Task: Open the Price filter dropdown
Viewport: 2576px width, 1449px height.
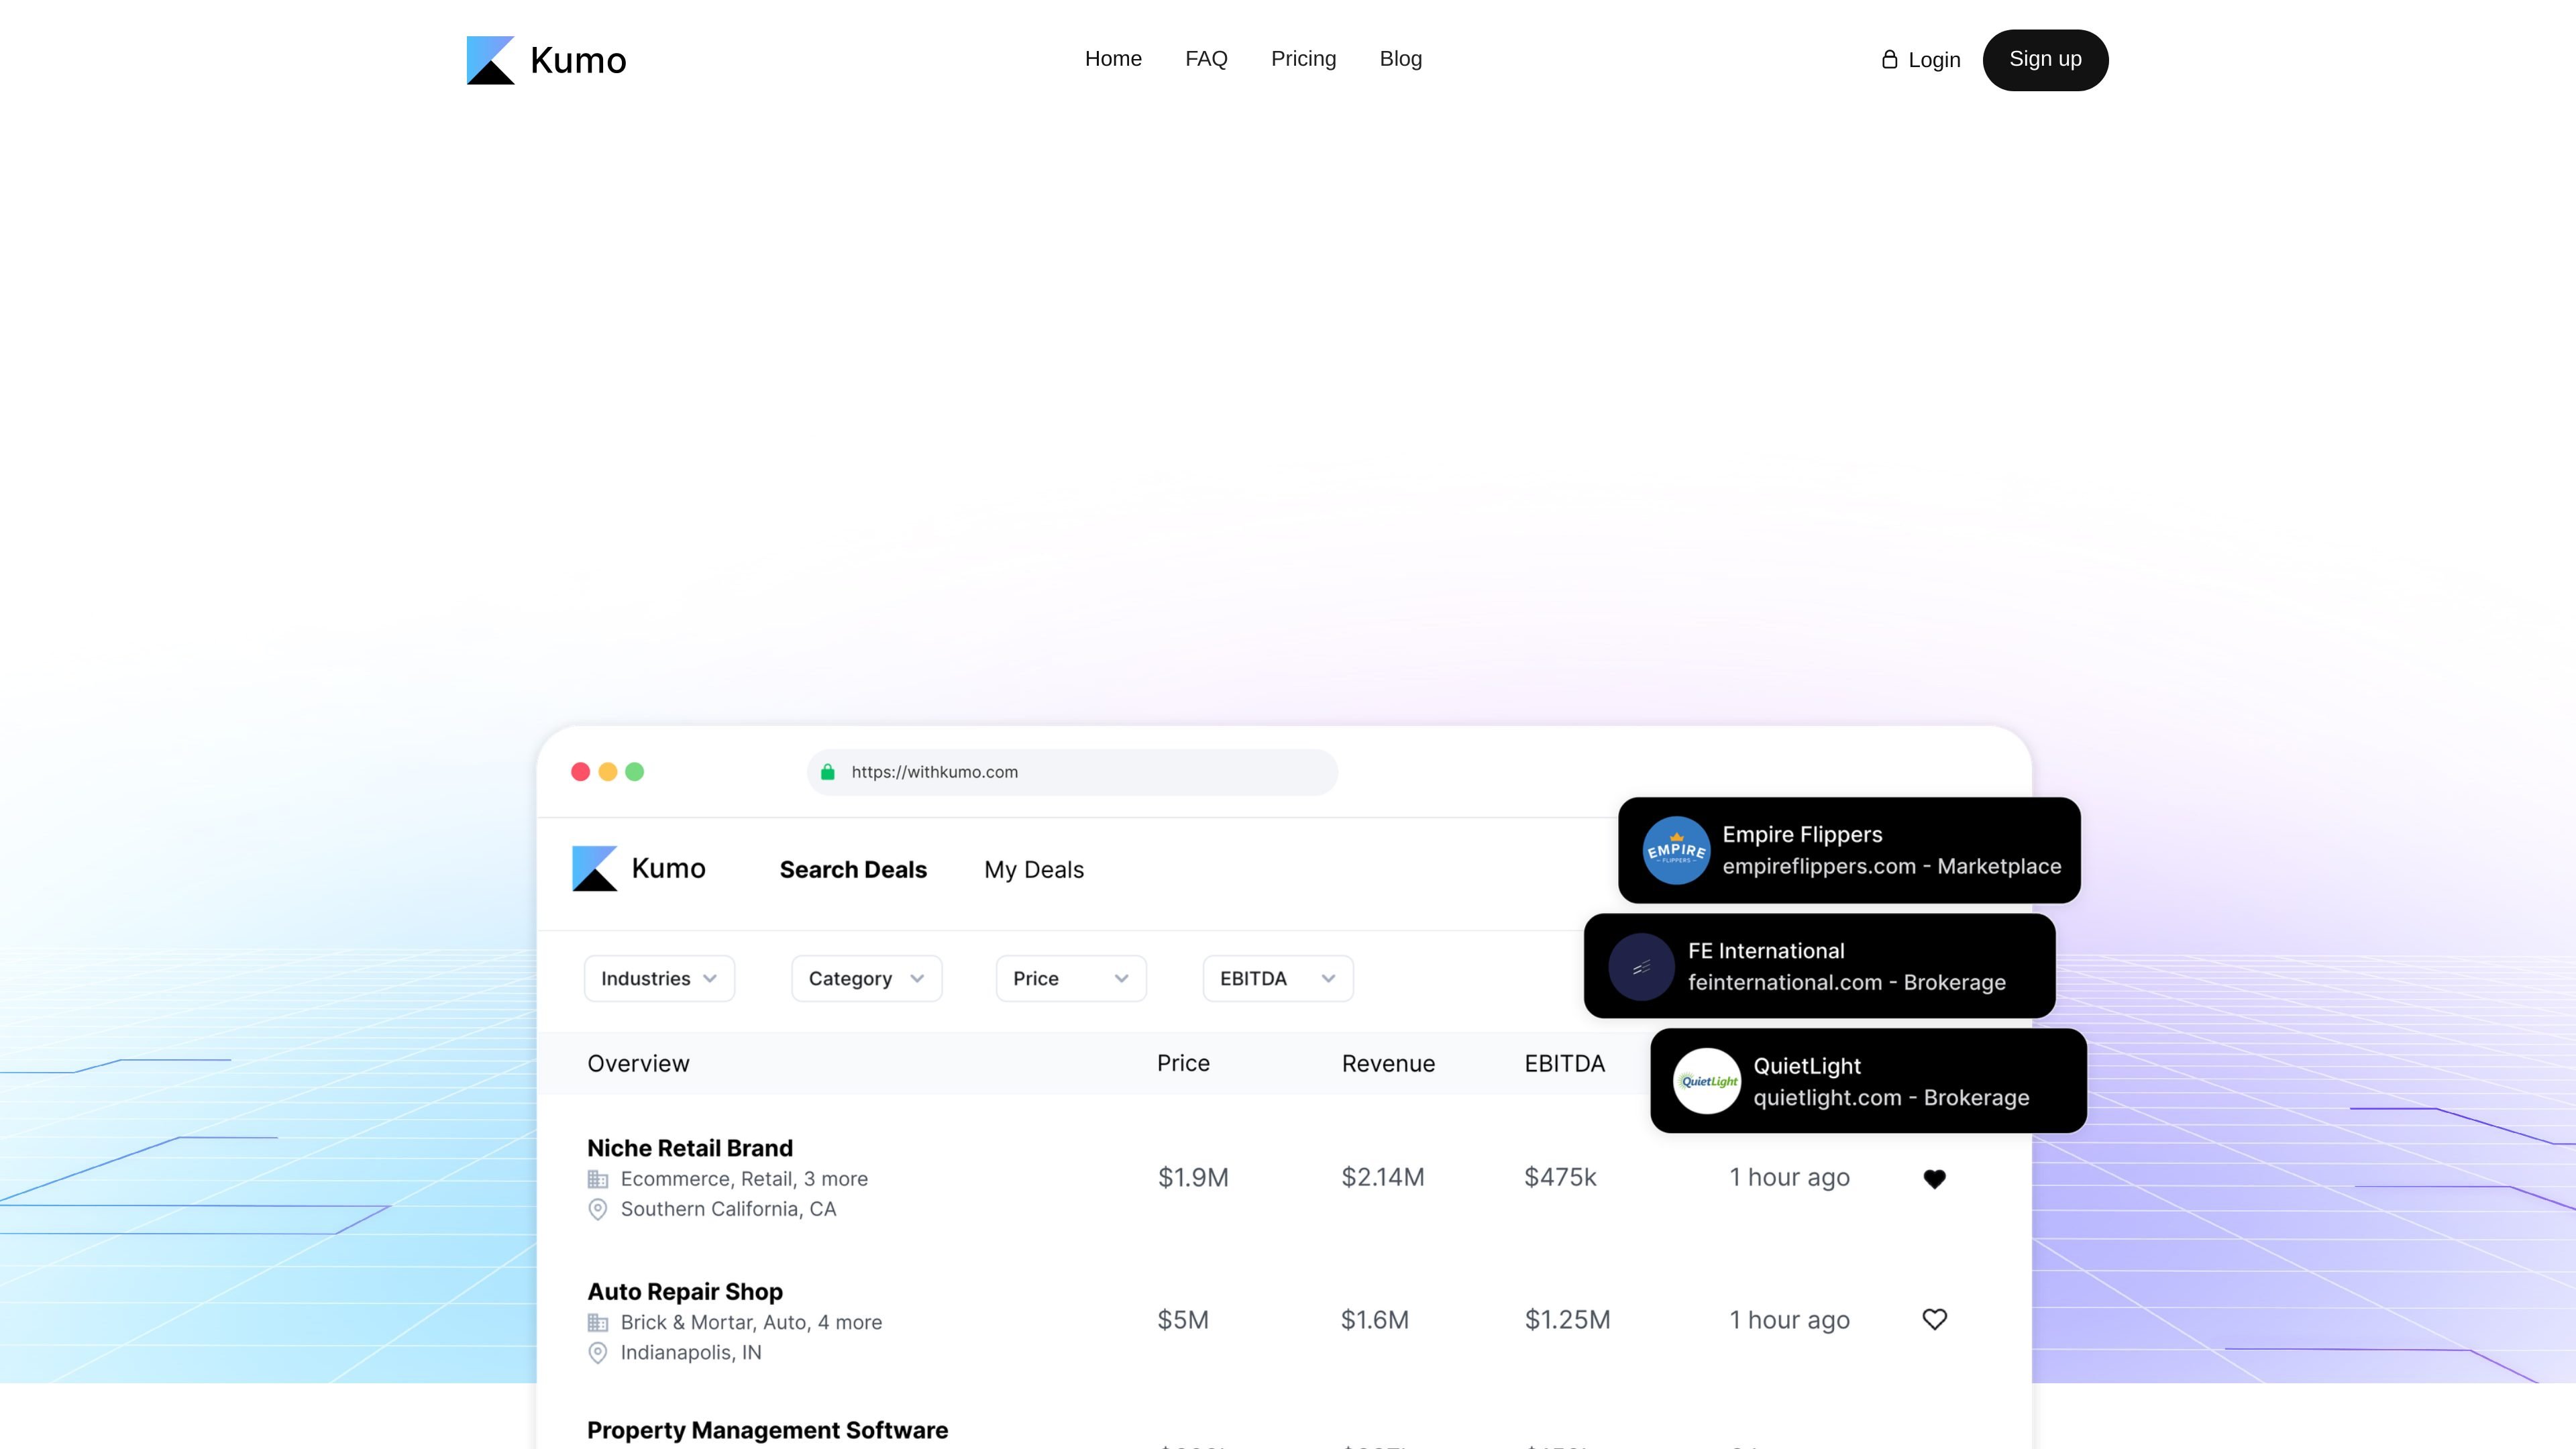Action: [x=1071, y=978]
